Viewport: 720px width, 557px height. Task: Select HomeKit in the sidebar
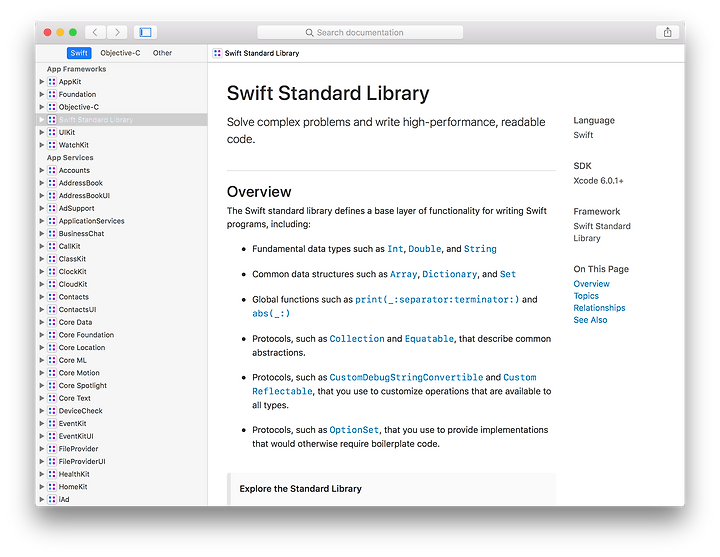(122, 487)
